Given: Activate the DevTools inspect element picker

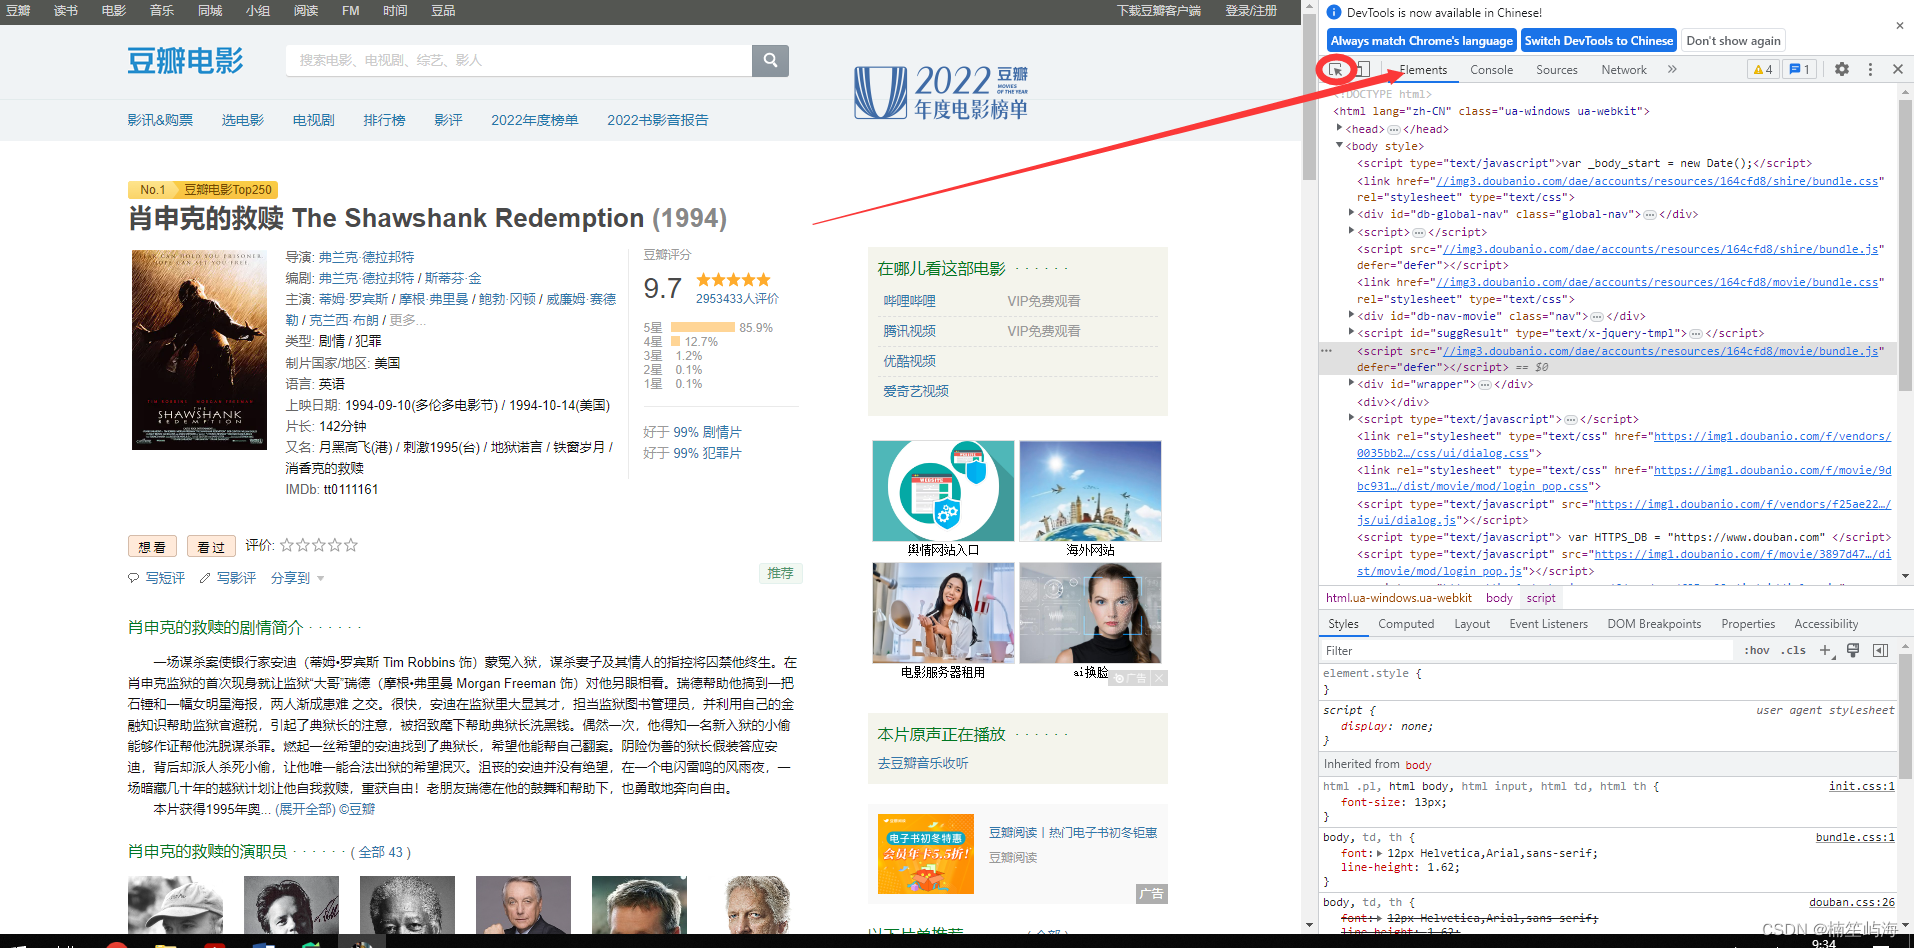Looking at the screenshot, I should tap(1335, 69).
